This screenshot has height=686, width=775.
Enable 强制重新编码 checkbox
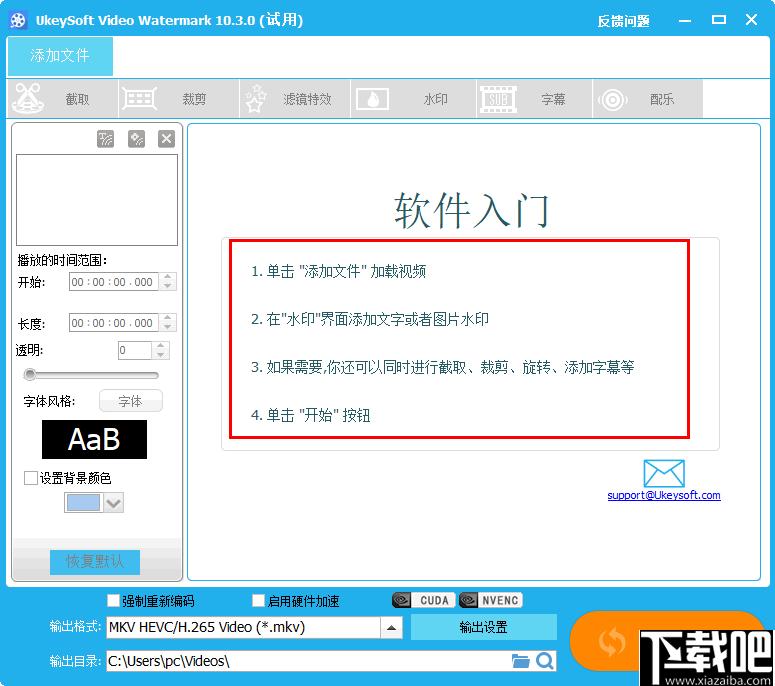[114, 600]
